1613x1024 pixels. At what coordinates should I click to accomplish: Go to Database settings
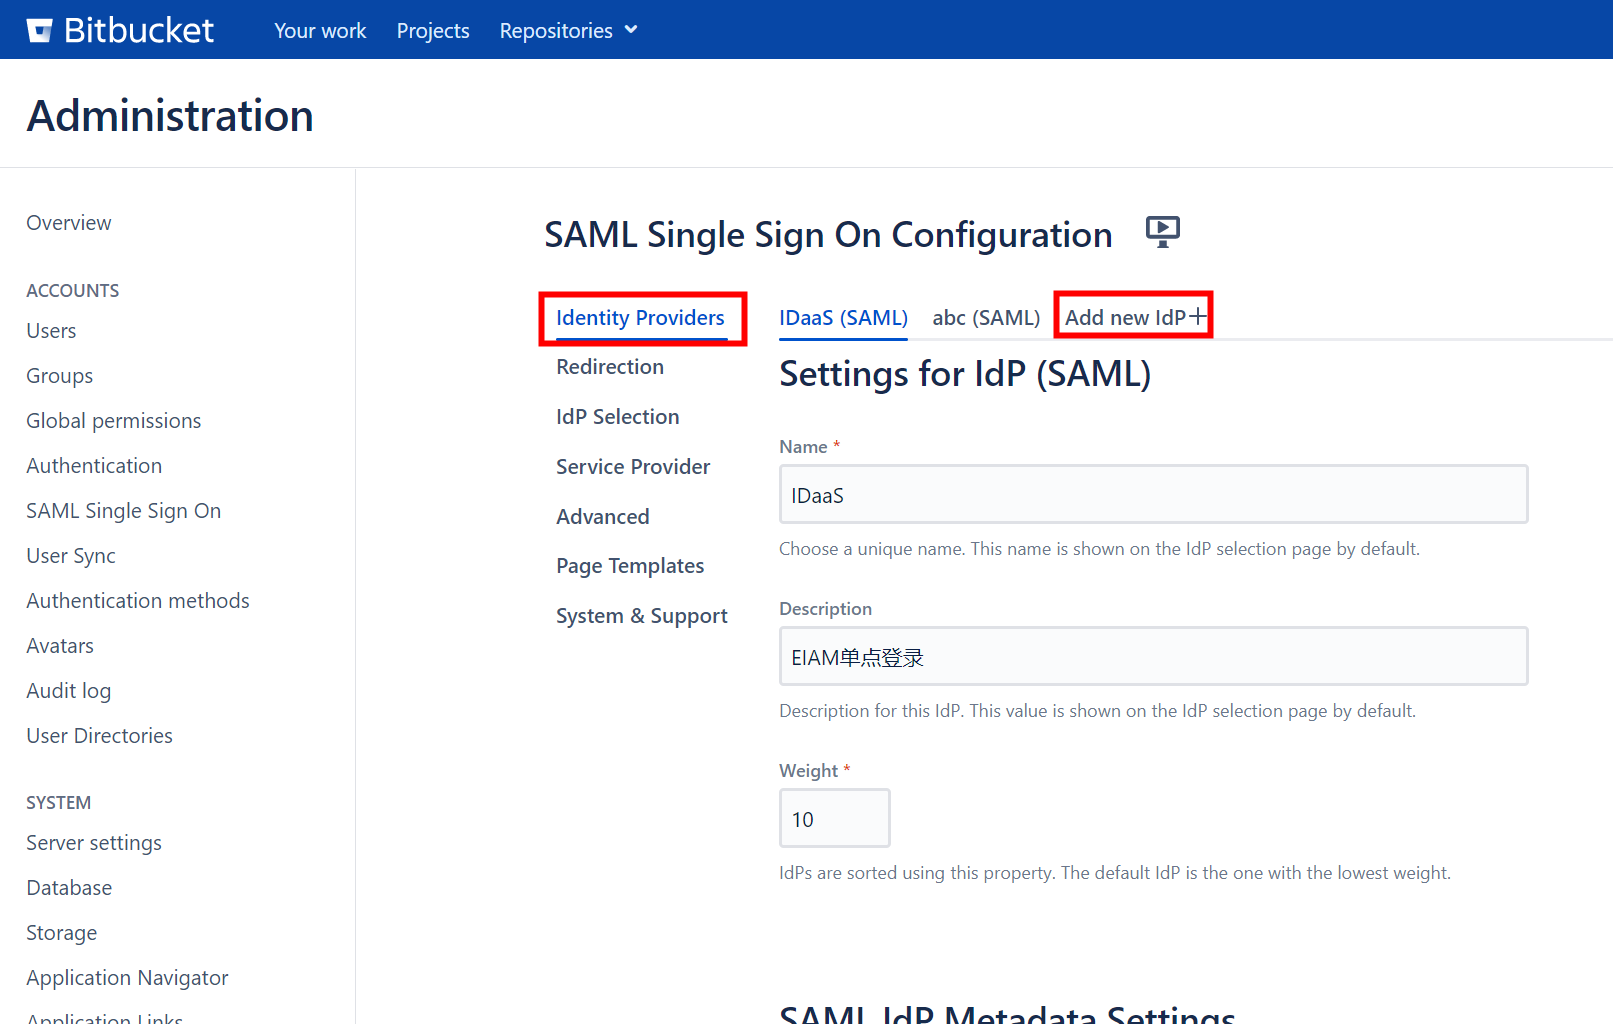[69, 888]
